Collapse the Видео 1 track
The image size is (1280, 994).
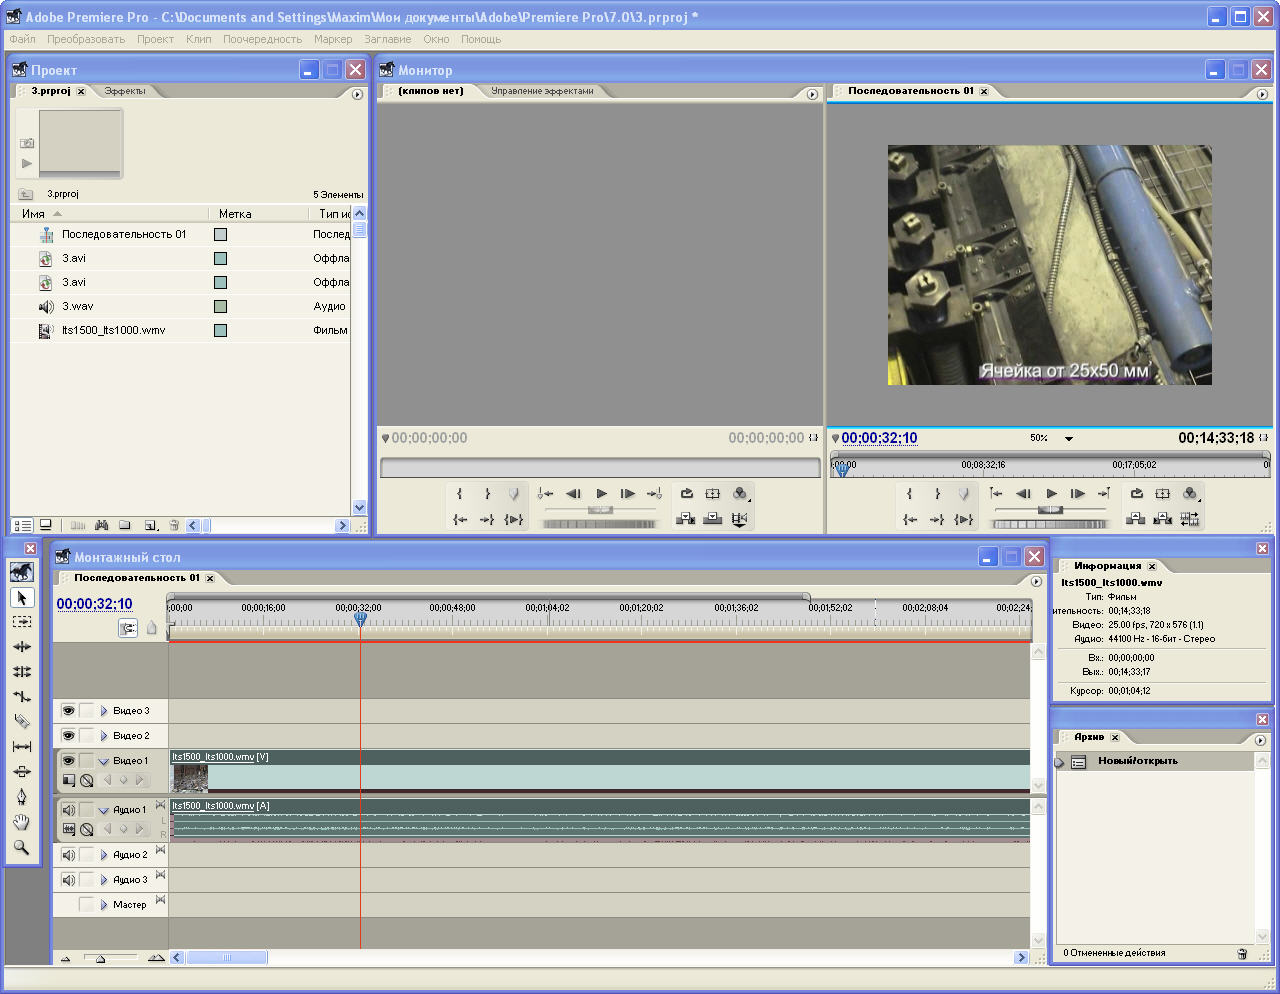[103, 761]
